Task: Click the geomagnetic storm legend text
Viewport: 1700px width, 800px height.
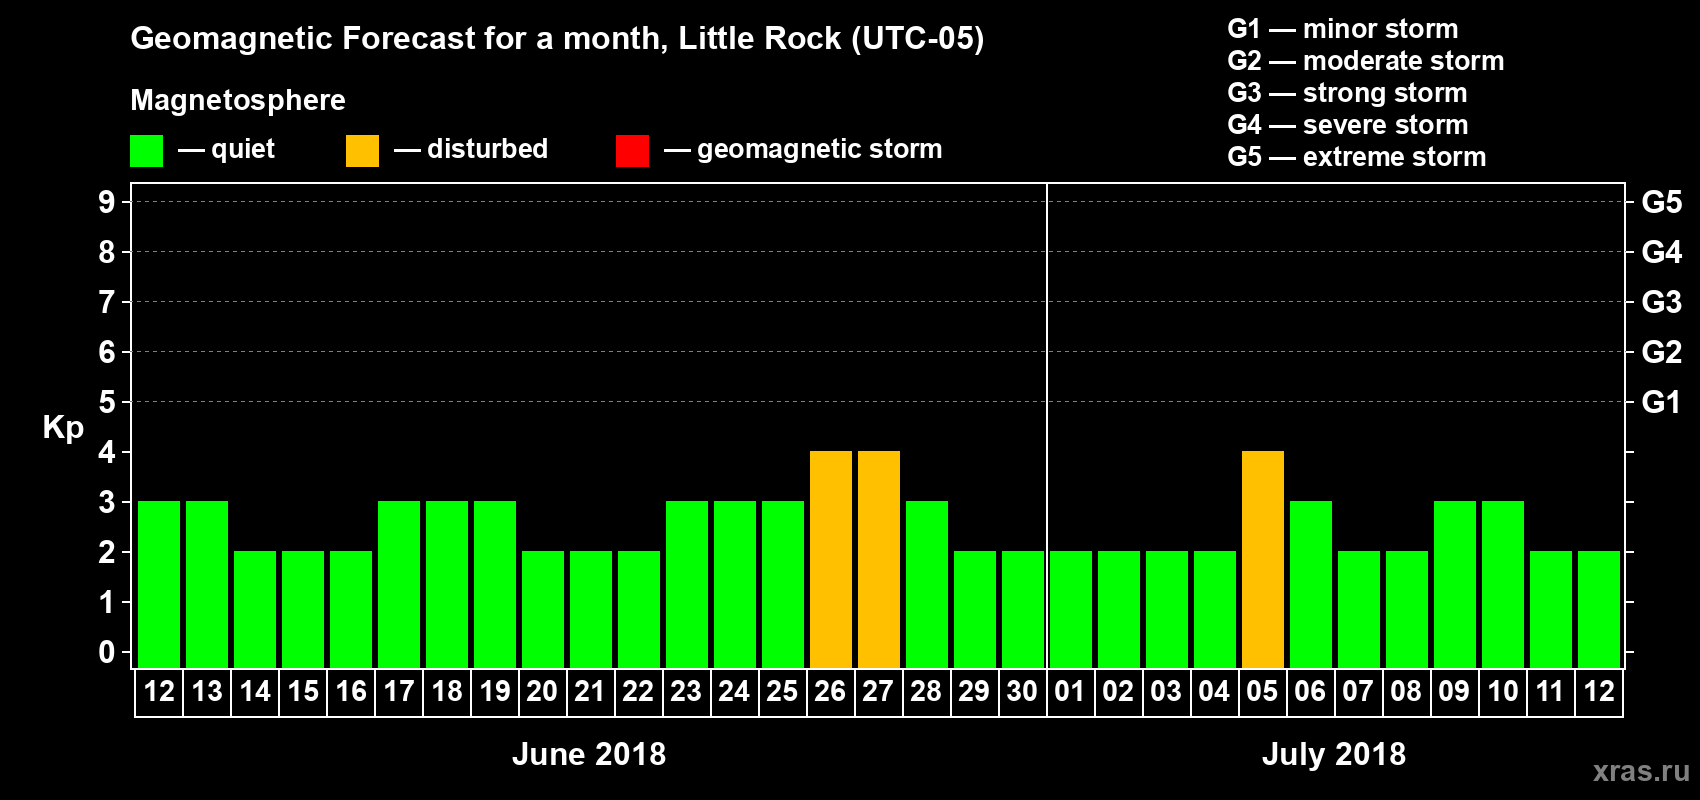Action: pos(820,149)
